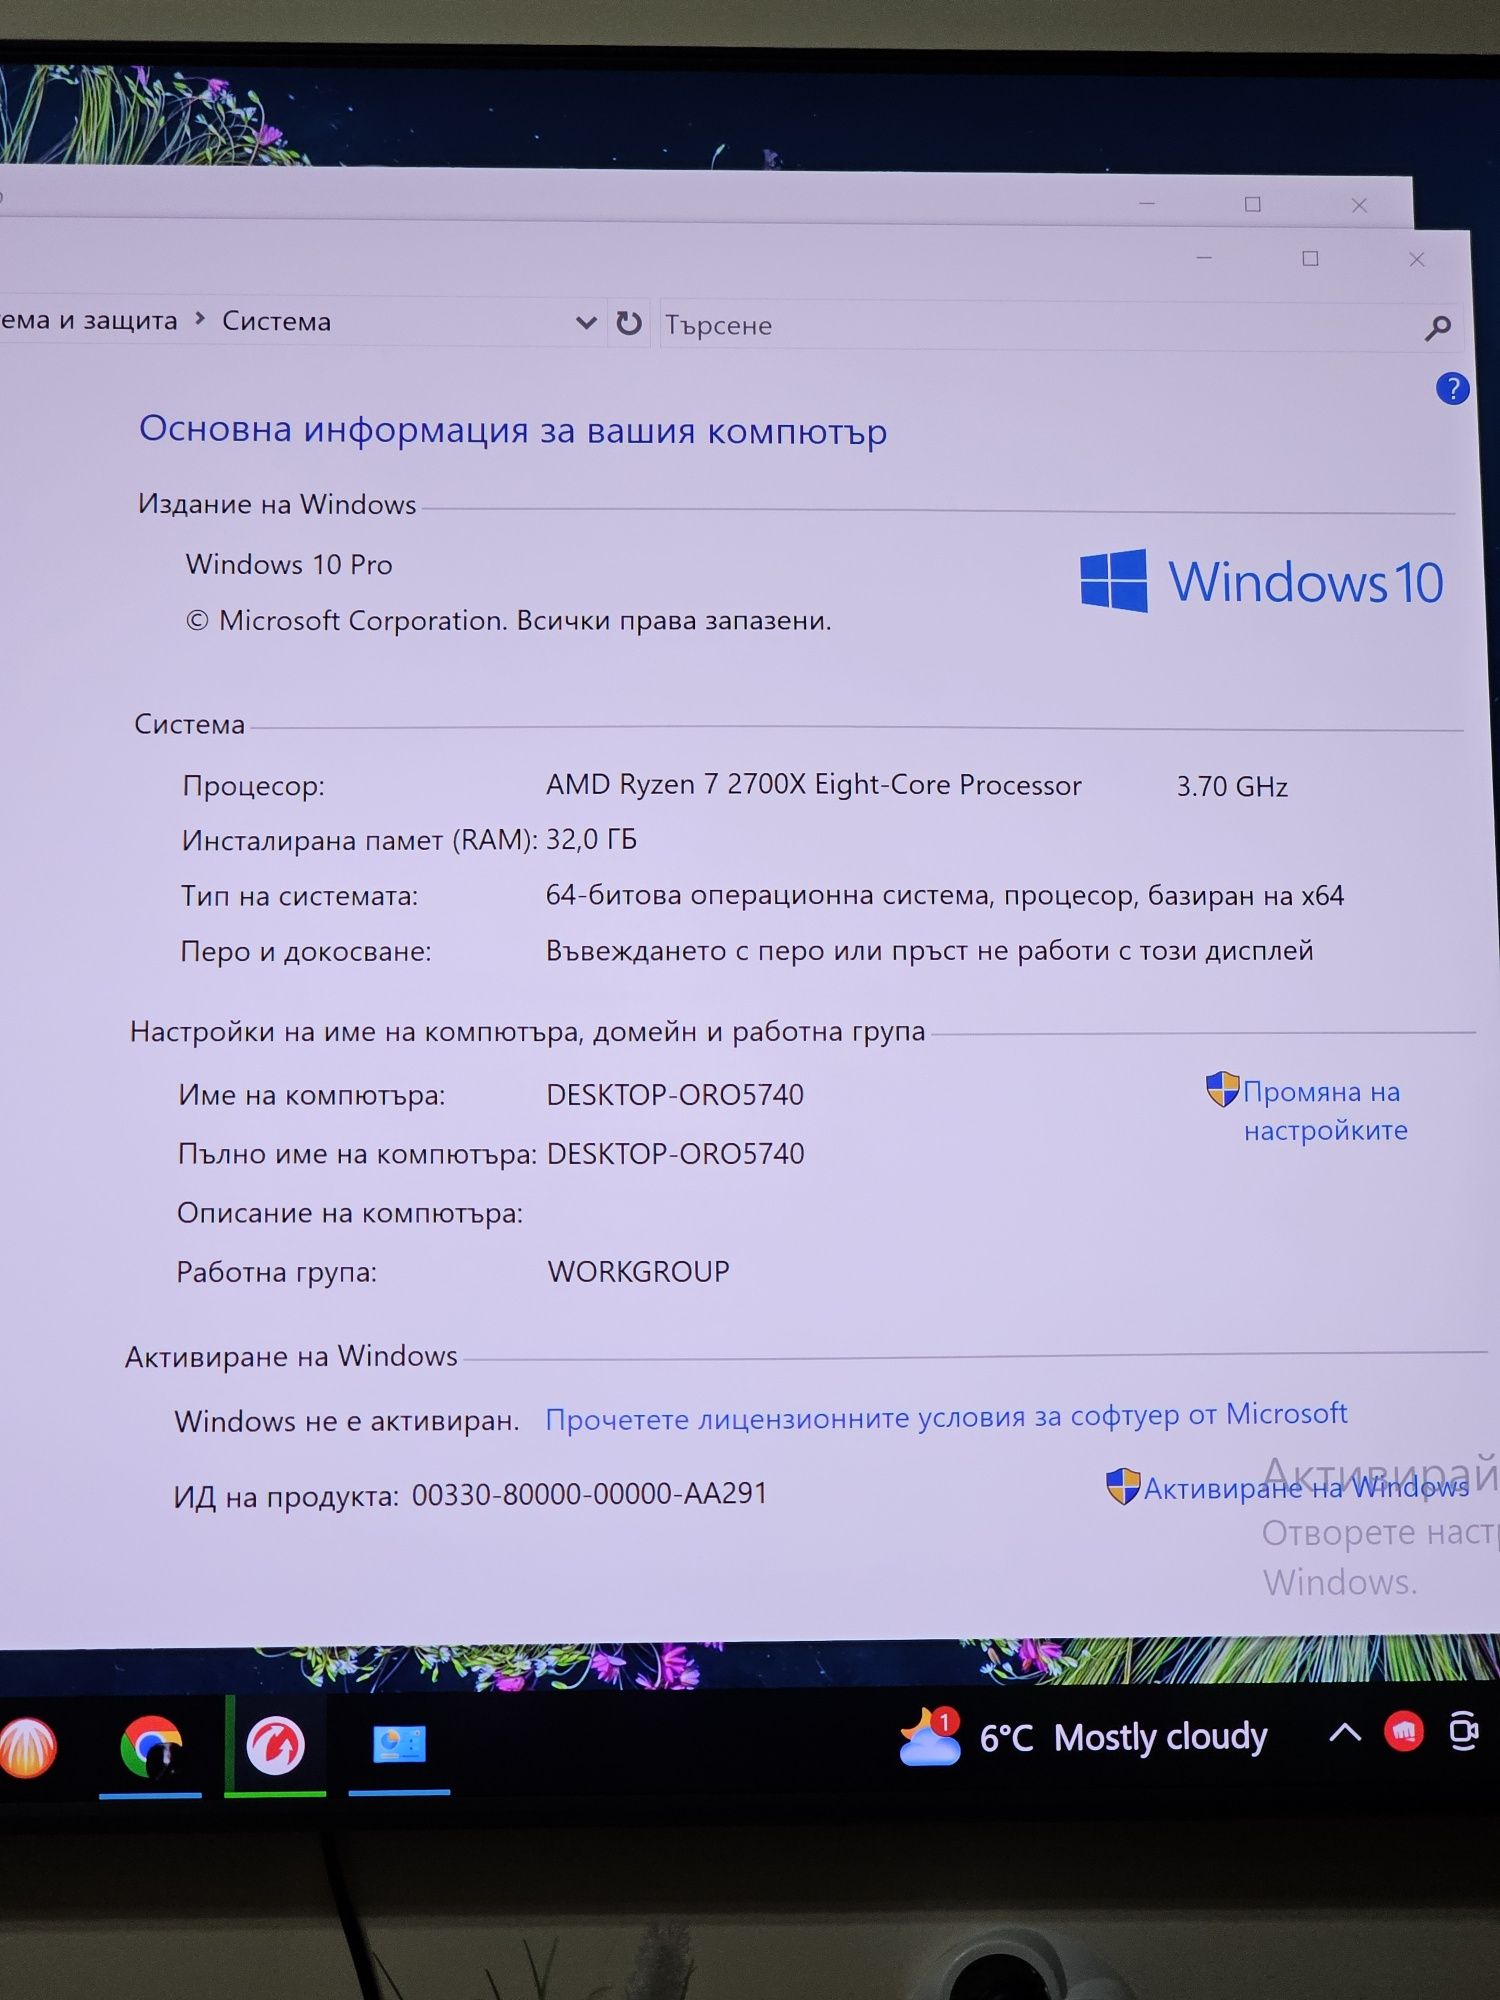Show hidden tray icons arrow
This screenshot has width=1500, height=2000.
click(1345, 1733)
